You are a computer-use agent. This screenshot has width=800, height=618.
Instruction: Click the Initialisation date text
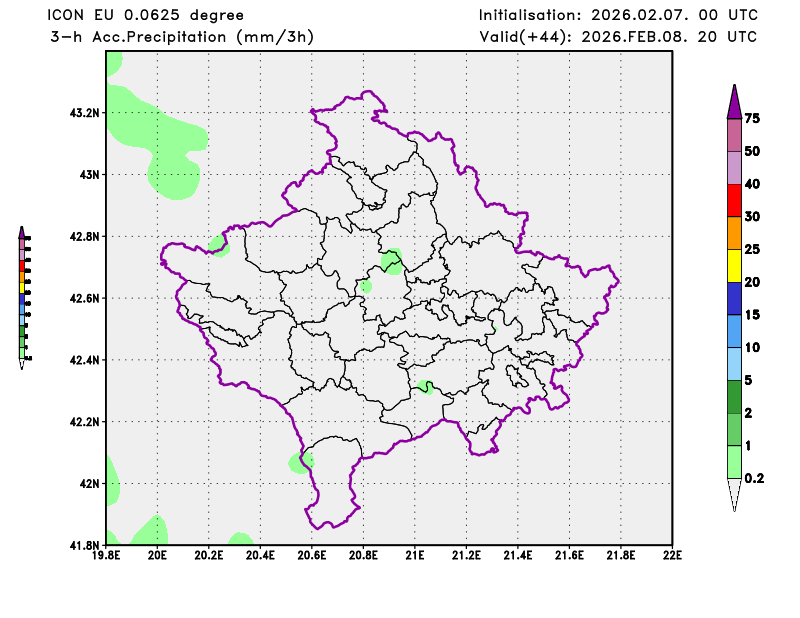pyautogui.click(x=617, y=15)
